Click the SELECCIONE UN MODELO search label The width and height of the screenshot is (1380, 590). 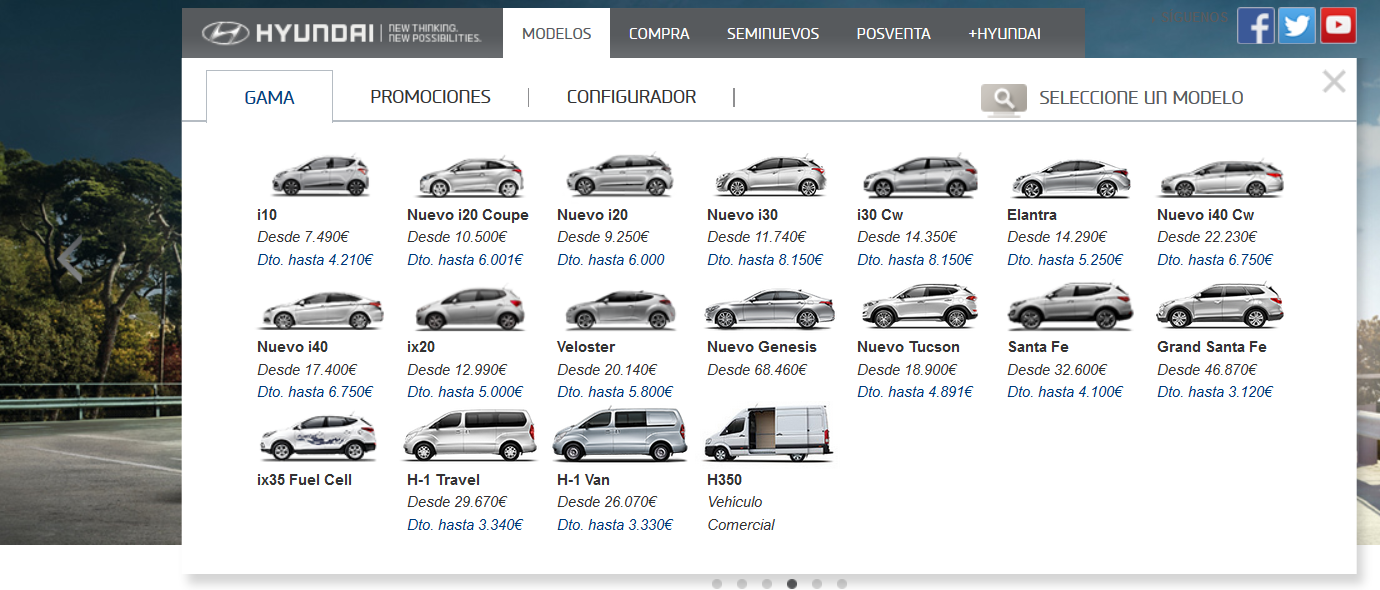point(1141,98)
